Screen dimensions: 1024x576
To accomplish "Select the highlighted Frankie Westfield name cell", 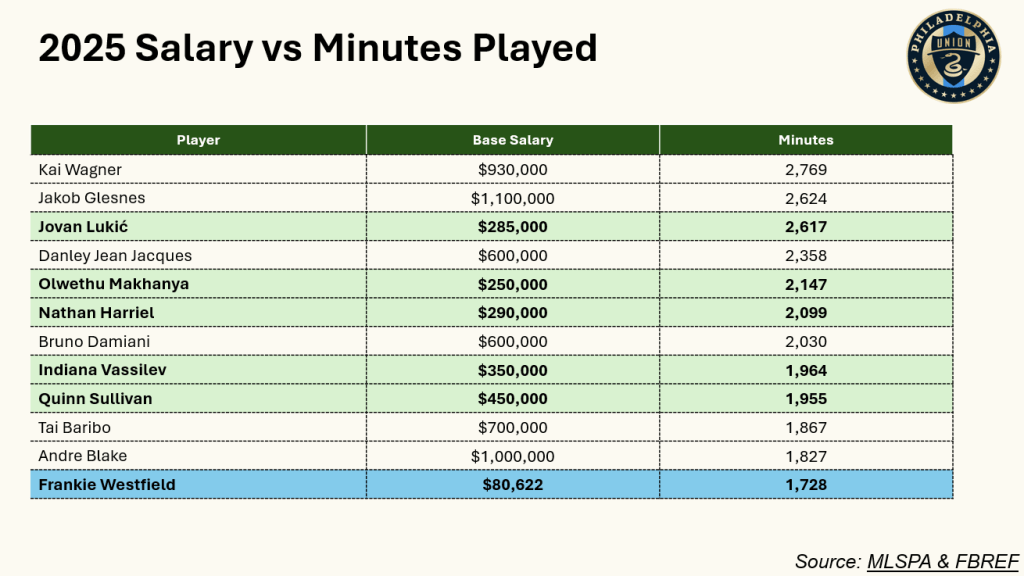I will click(x=107, y=485).
